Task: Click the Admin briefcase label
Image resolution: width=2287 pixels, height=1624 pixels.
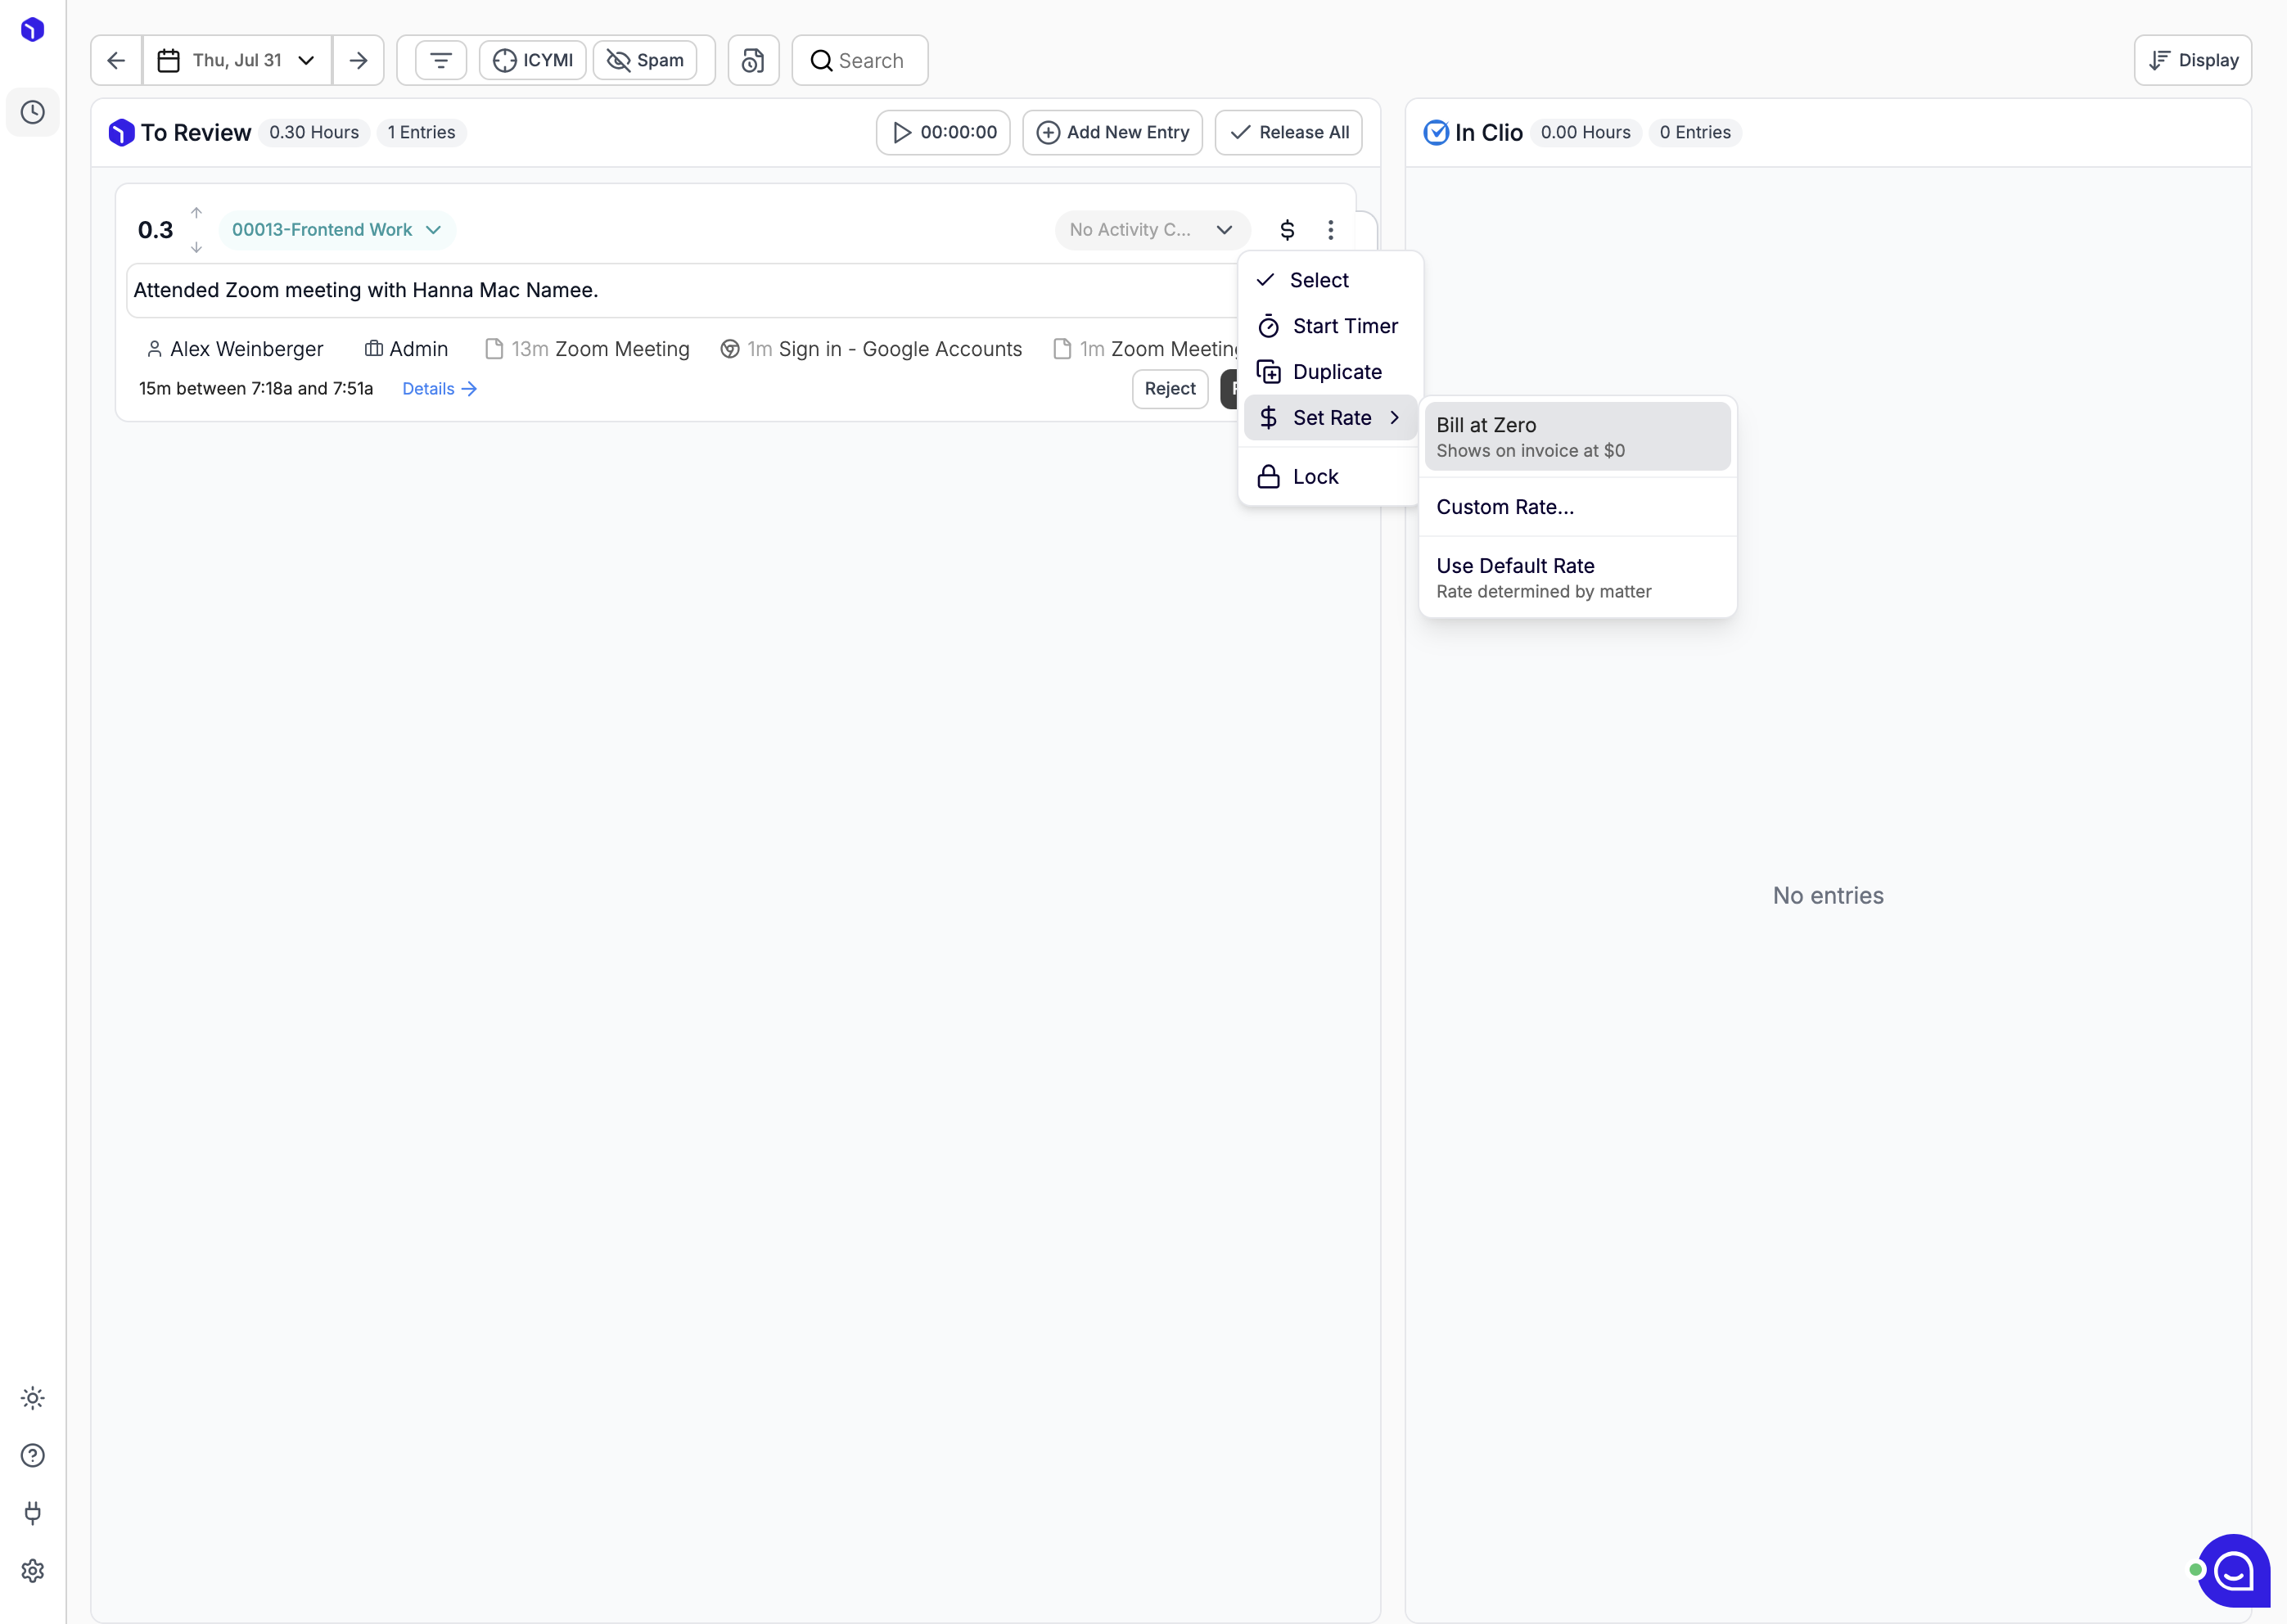Action: pyautogui.click(x=406, y=349)
